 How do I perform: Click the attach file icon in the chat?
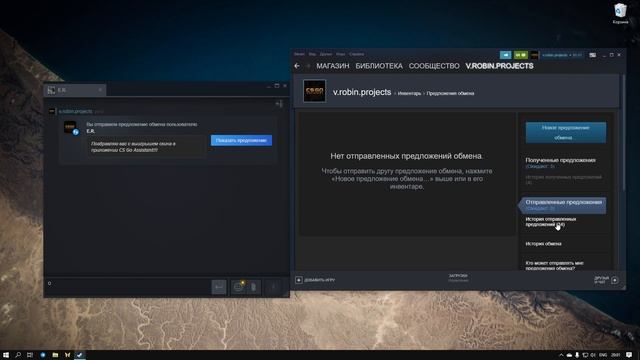pos(253,287)
